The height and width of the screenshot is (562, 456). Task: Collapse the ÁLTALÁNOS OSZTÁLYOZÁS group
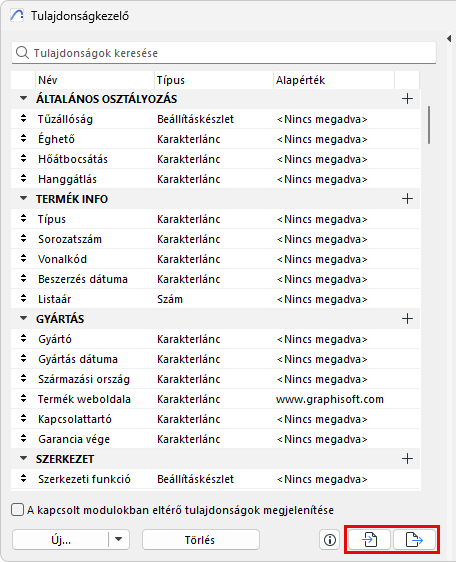[24, 98]
